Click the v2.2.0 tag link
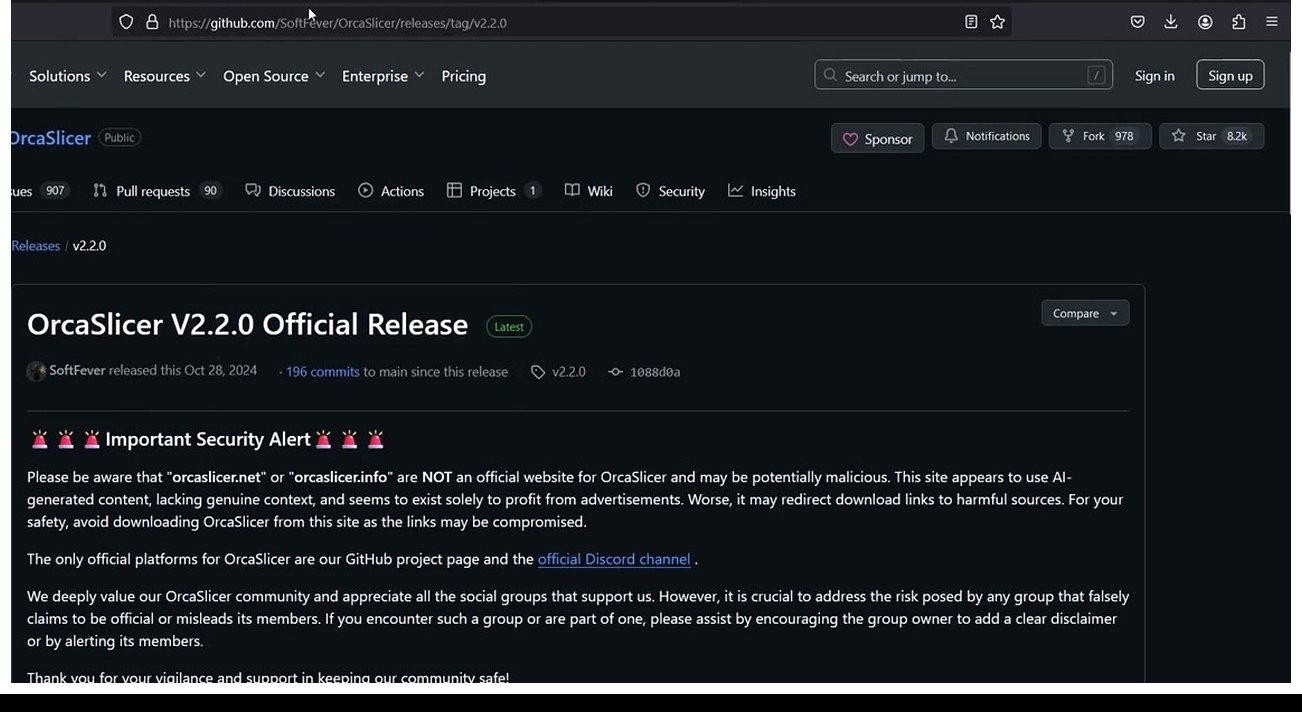 pos(569,372)
